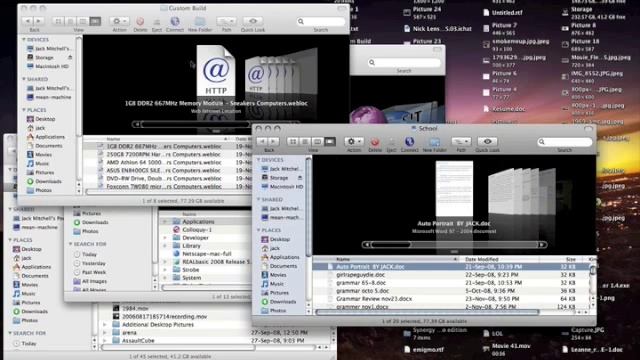The height and width of the screenshot is (360, 640).
Task: Go back in Custom Build window
Action: click(x=28, y=21)
